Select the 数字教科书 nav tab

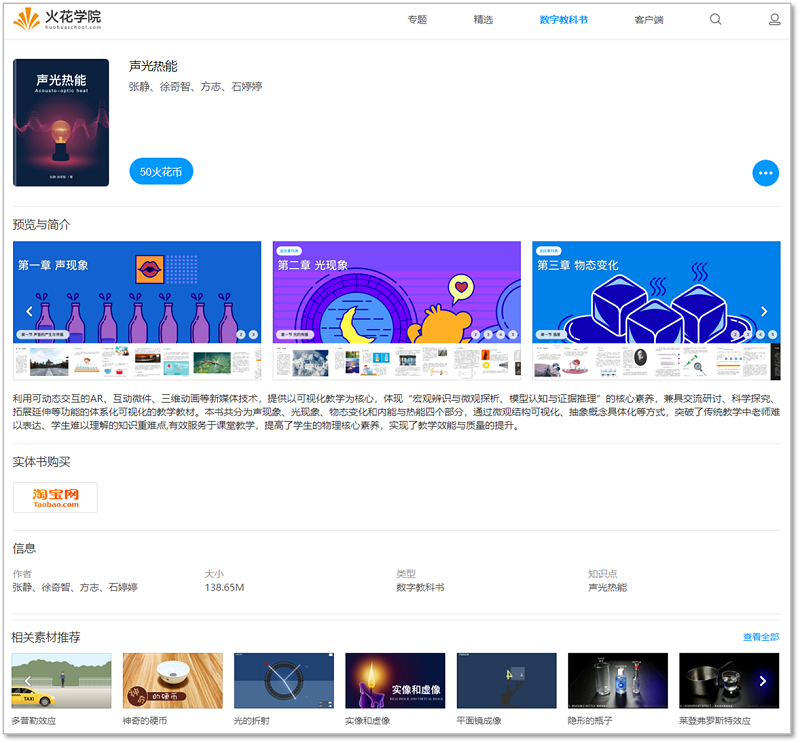click(x=563, y=20)
